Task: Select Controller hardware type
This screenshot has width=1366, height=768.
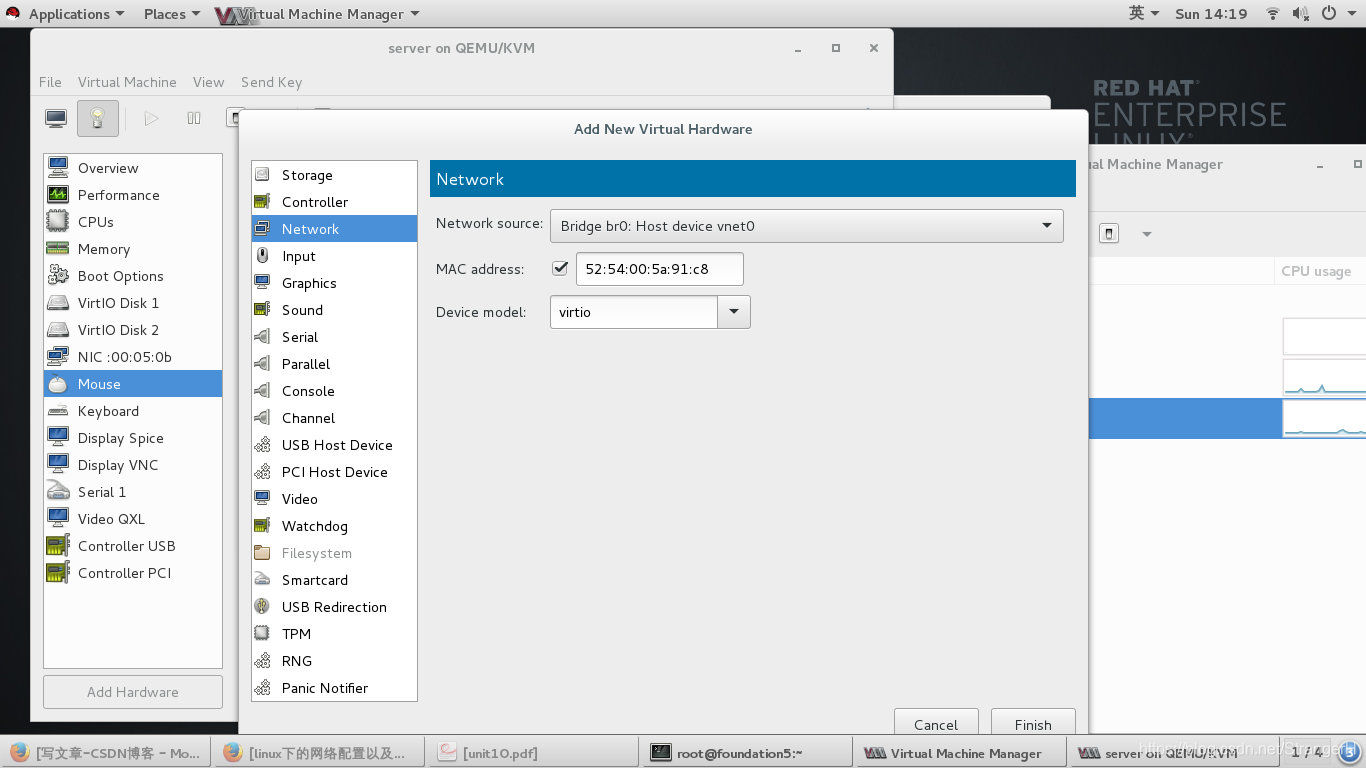Action: (334, 202)
